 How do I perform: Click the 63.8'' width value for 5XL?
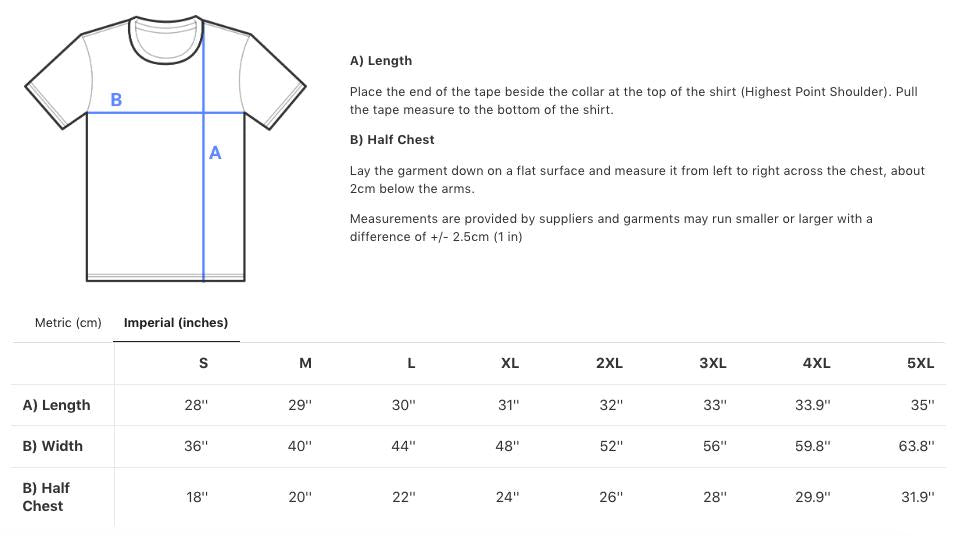tap(917, 446)
